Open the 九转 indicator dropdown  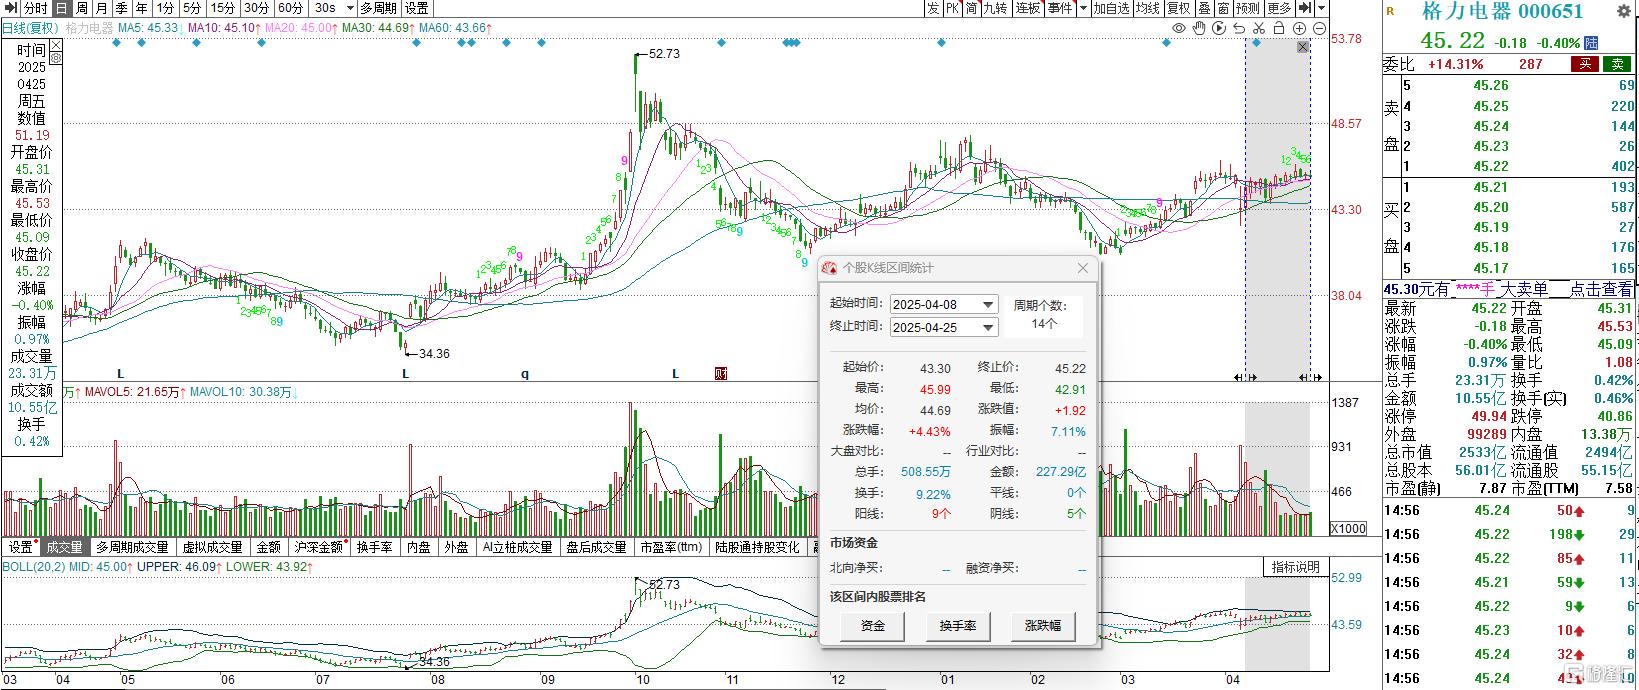[x=995, y=8]
